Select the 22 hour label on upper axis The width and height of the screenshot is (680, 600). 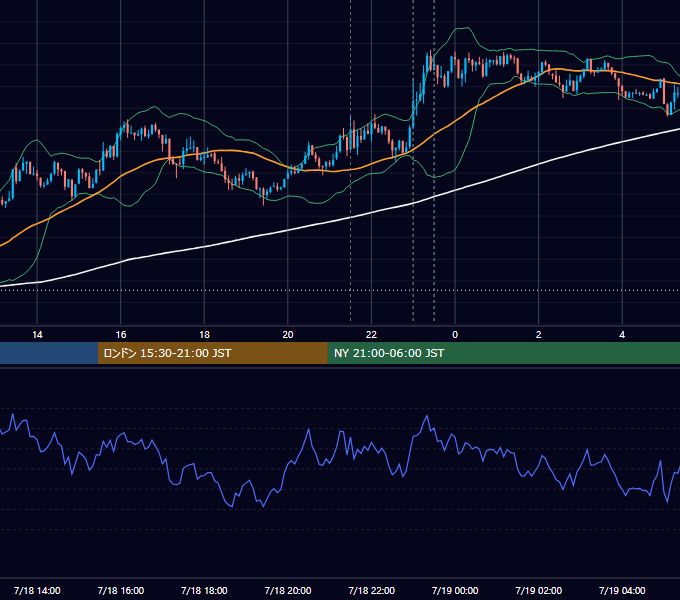371,335
